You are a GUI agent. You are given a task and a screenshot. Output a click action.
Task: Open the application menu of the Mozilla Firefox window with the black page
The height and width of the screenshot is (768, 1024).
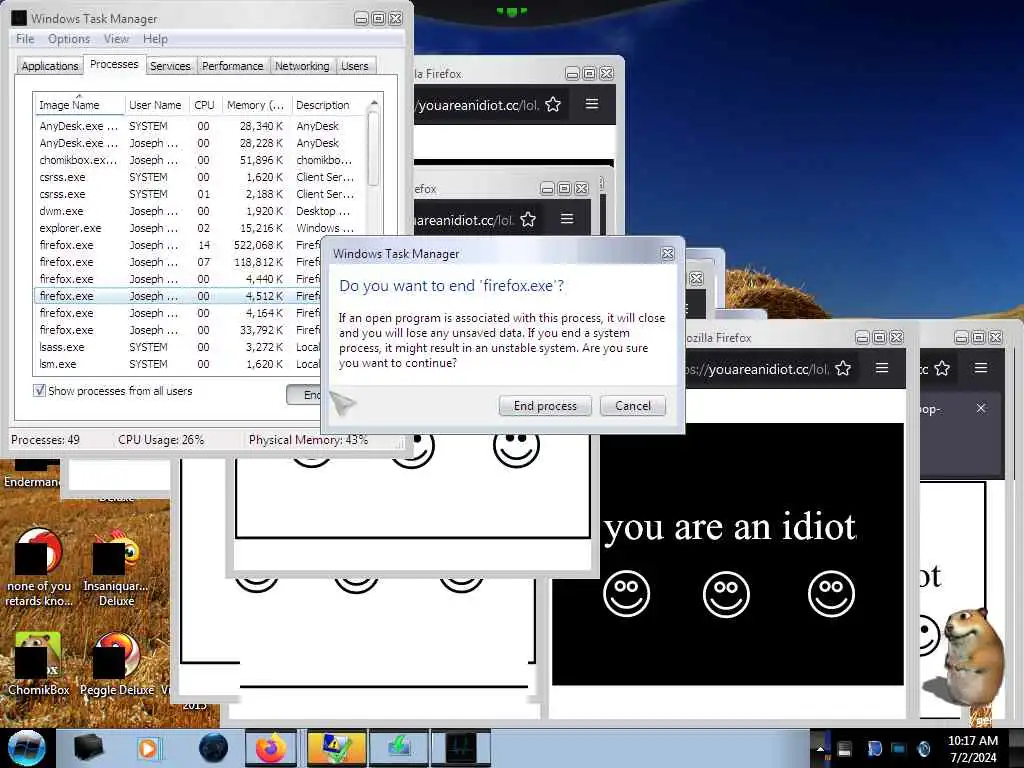[x=882, y=368]
